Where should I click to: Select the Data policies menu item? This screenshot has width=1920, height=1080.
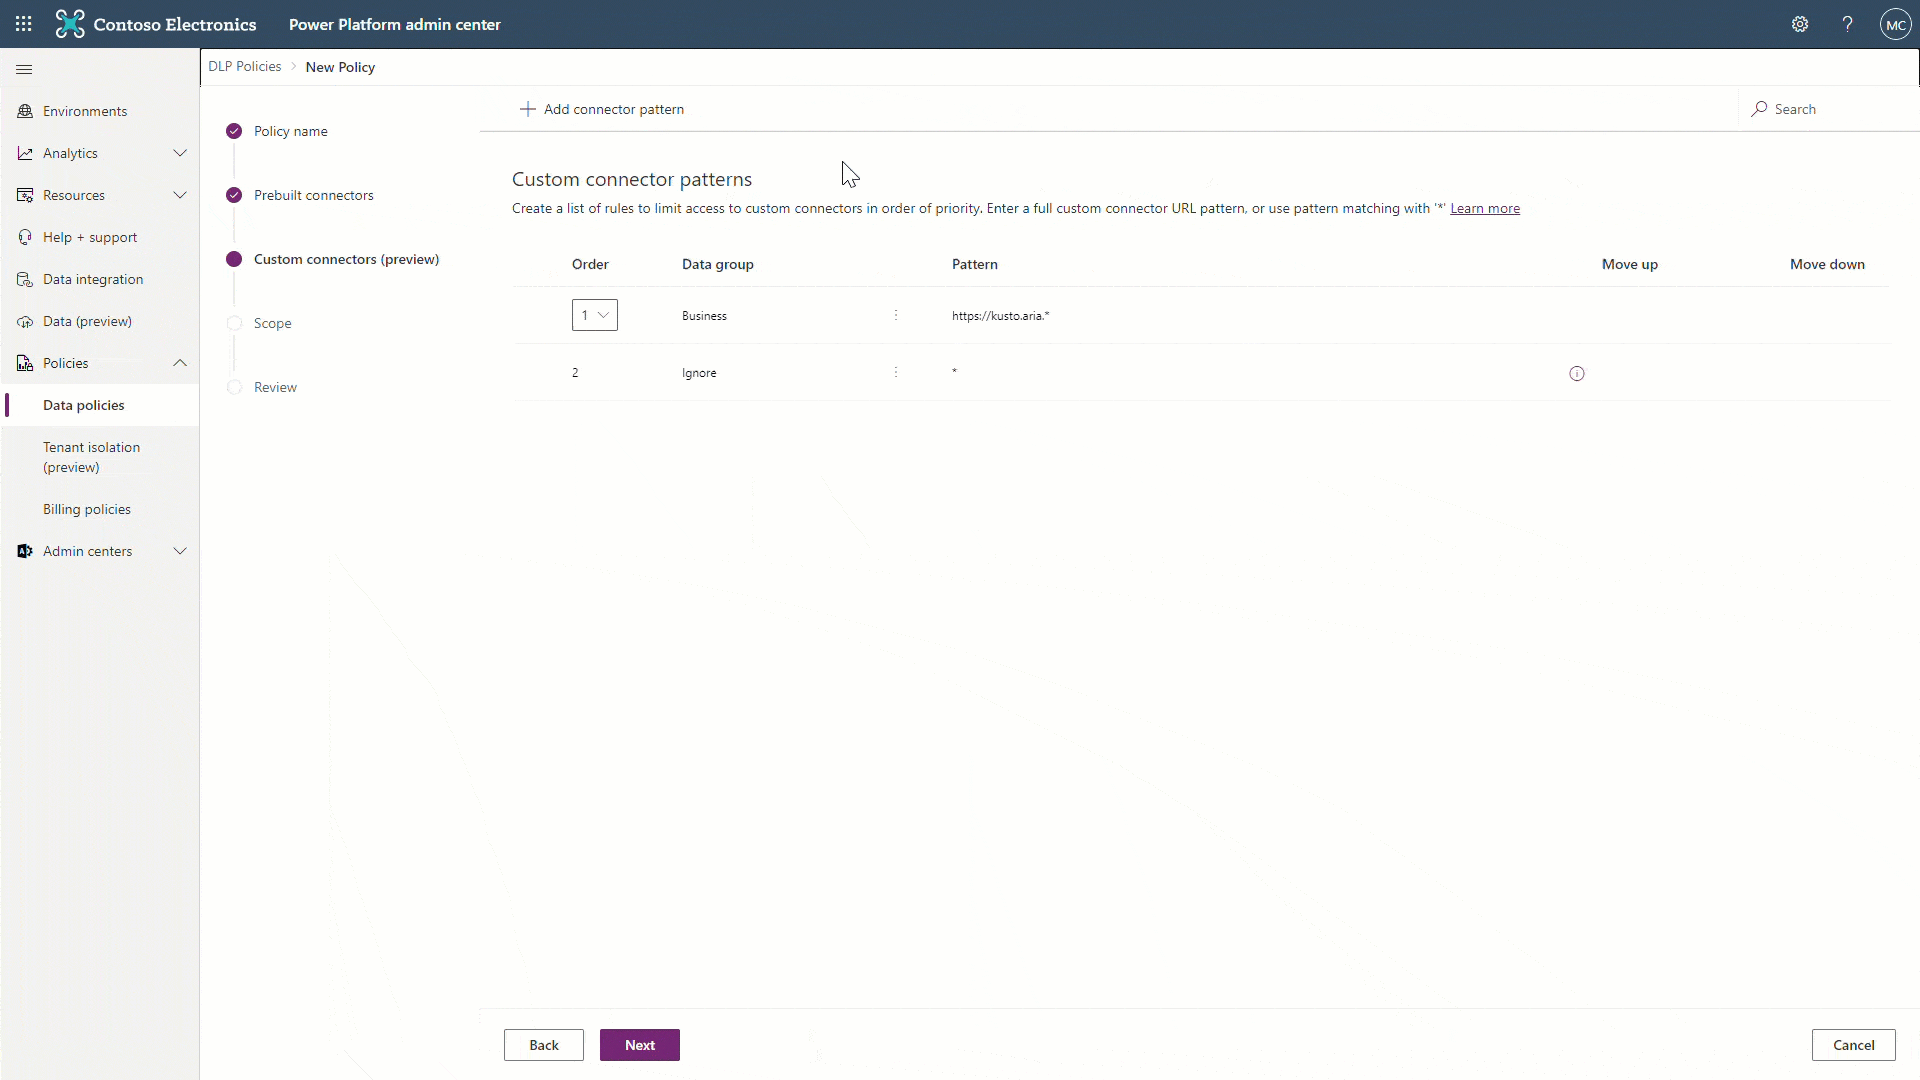click(x=83, y=405)
